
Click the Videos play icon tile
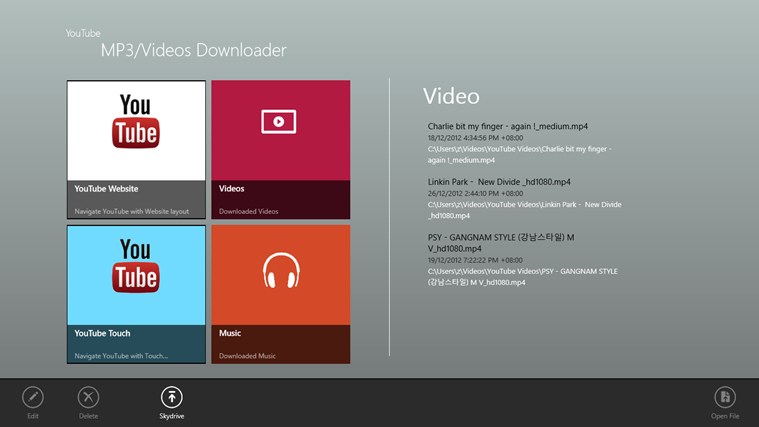tap(279, 122)
